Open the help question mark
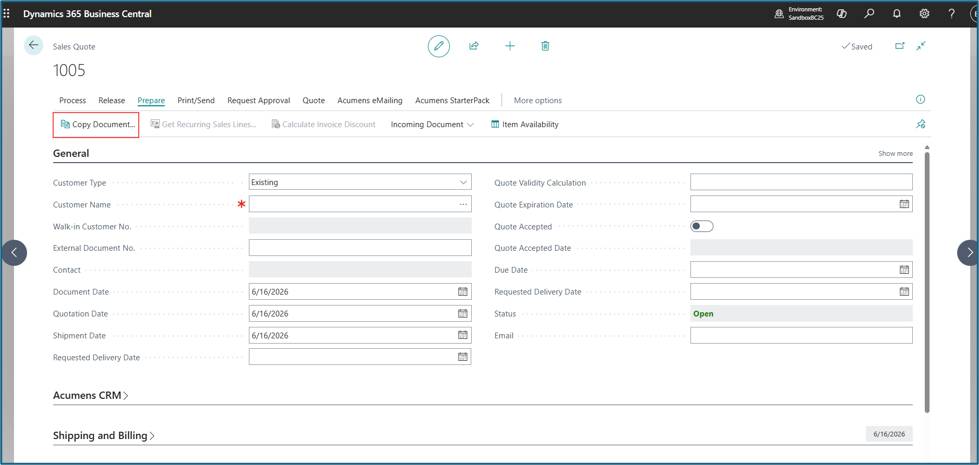This screenshot has width=979, height=465. (952, 14)
